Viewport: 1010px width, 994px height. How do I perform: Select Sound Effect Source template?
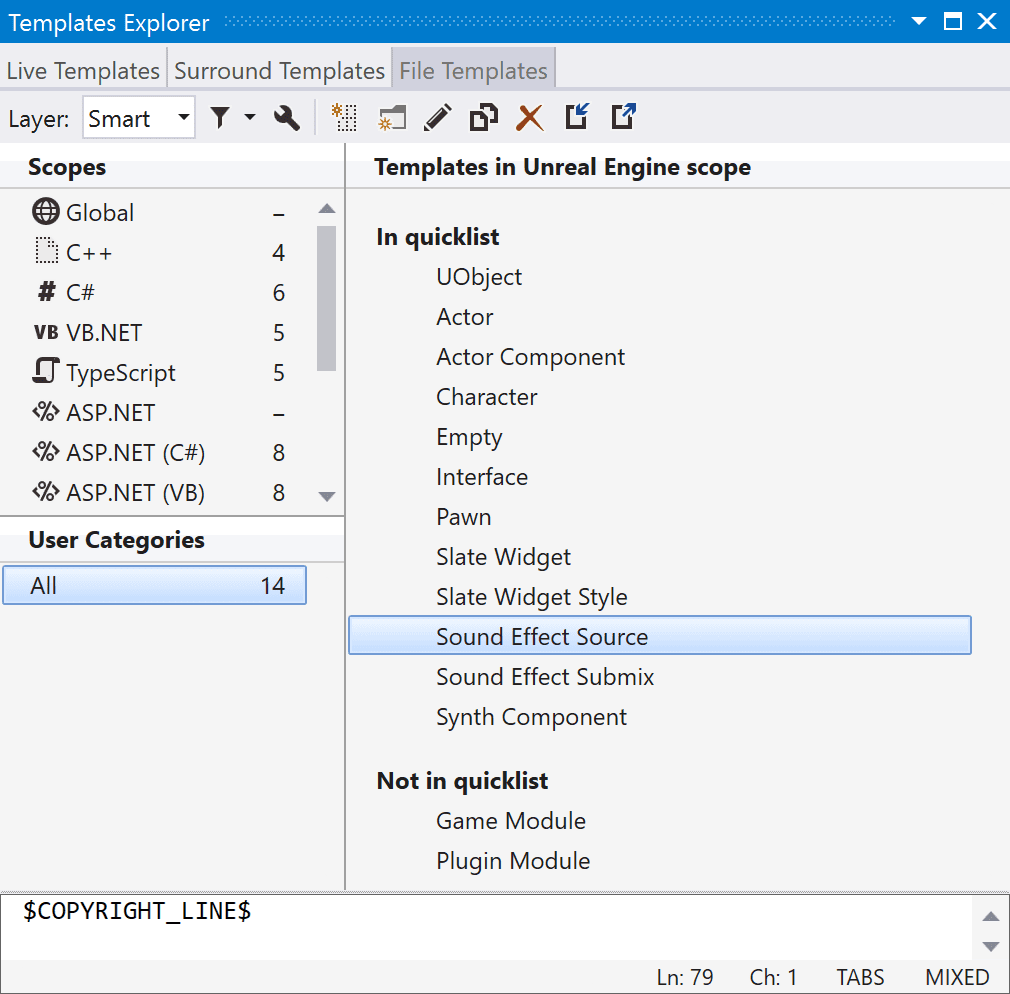[660, 636]
